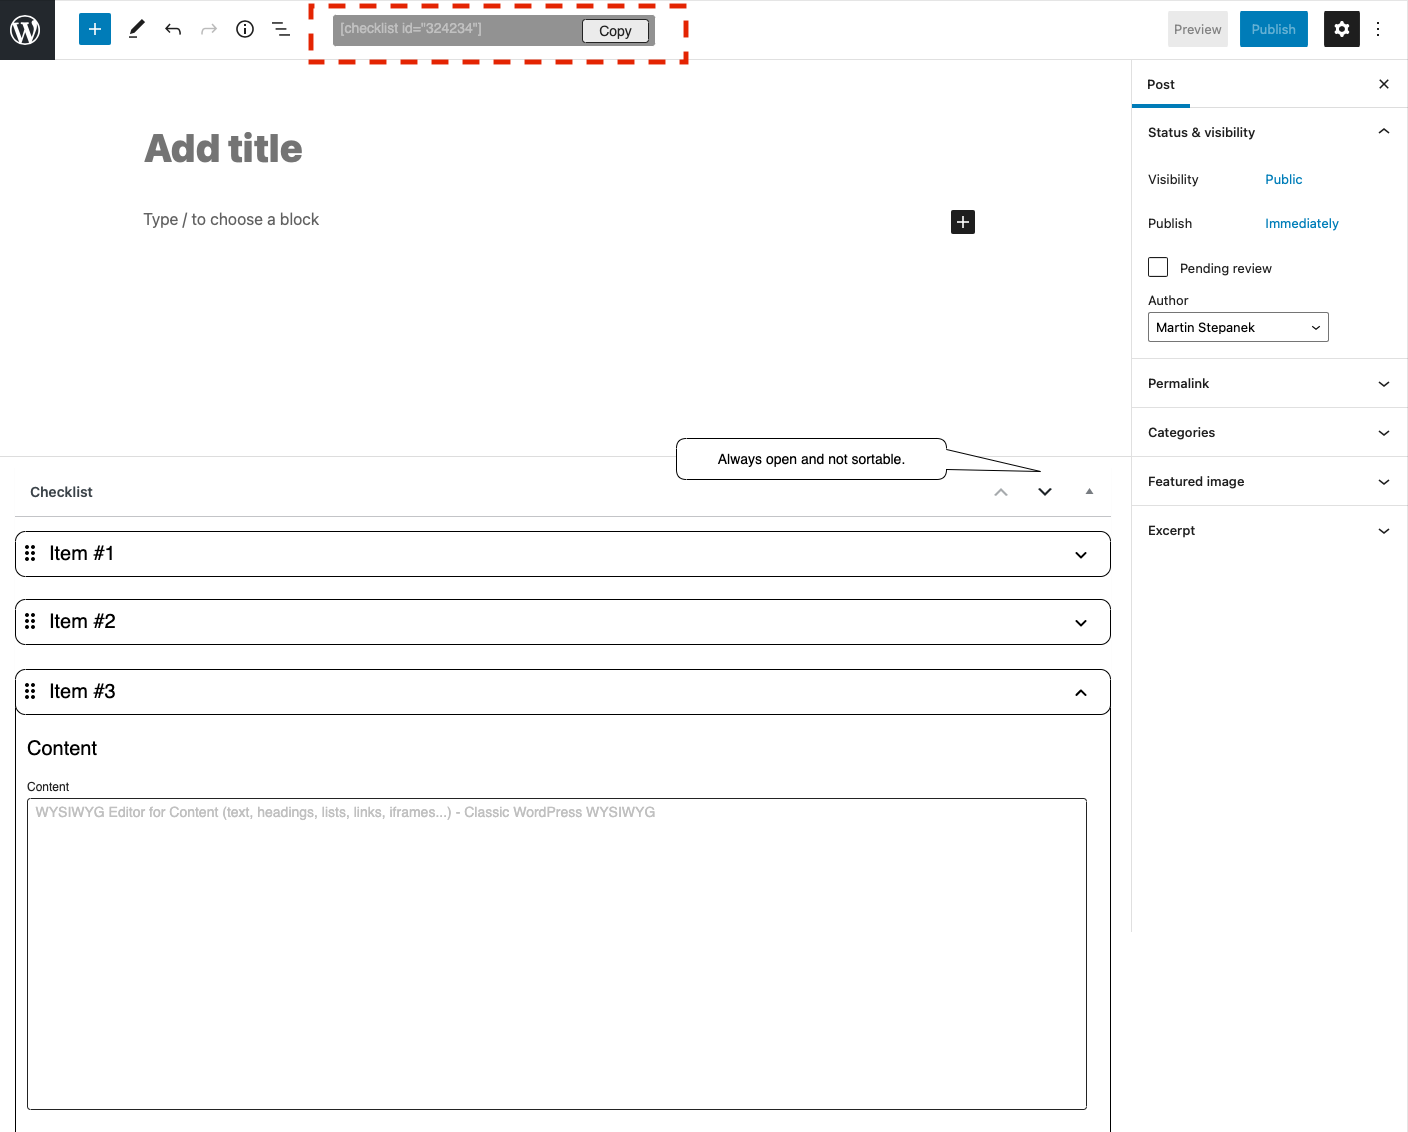Expand the Featured image panel

coord(1383,481)
